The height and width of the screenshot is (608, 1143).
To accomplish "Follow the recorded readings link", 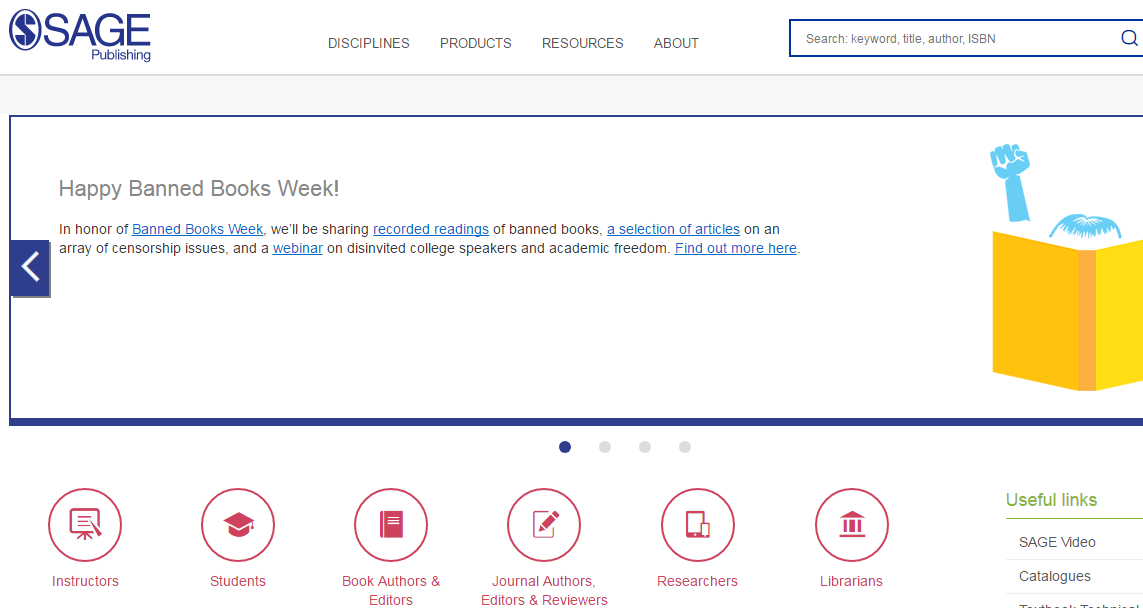I will point(431,229).
